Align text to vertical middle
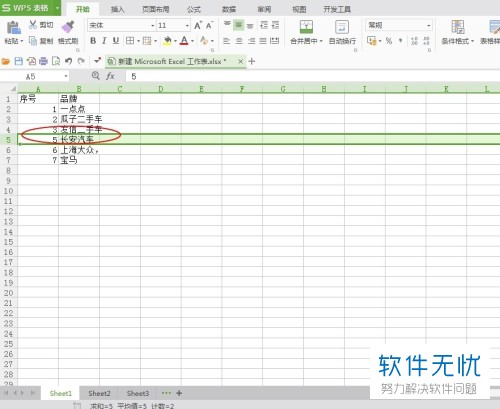This screenshot has width=500, height=409. click(239, 25)
